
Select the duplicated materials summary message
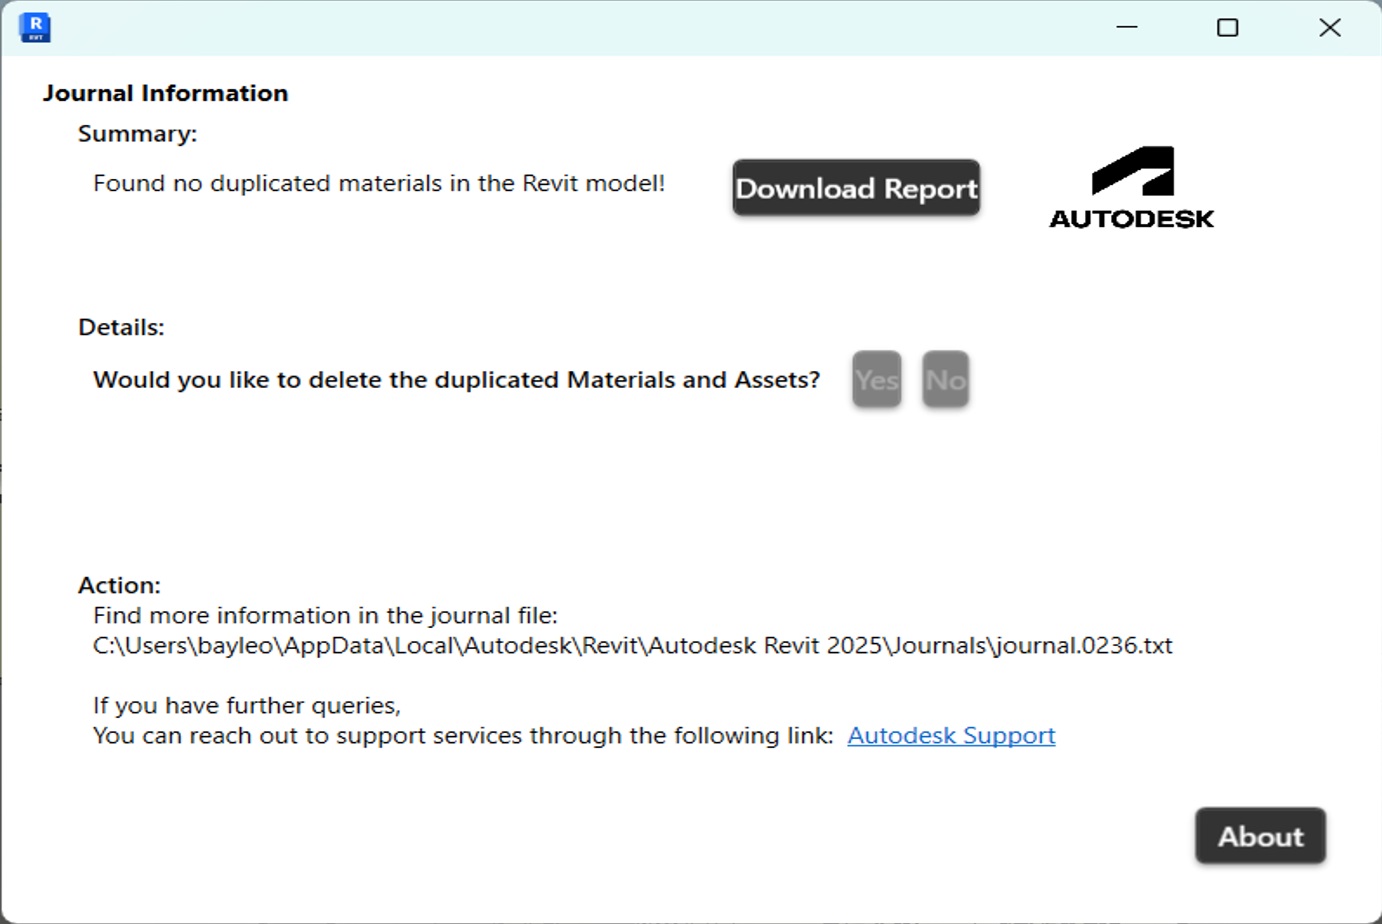tap(380, 183)
